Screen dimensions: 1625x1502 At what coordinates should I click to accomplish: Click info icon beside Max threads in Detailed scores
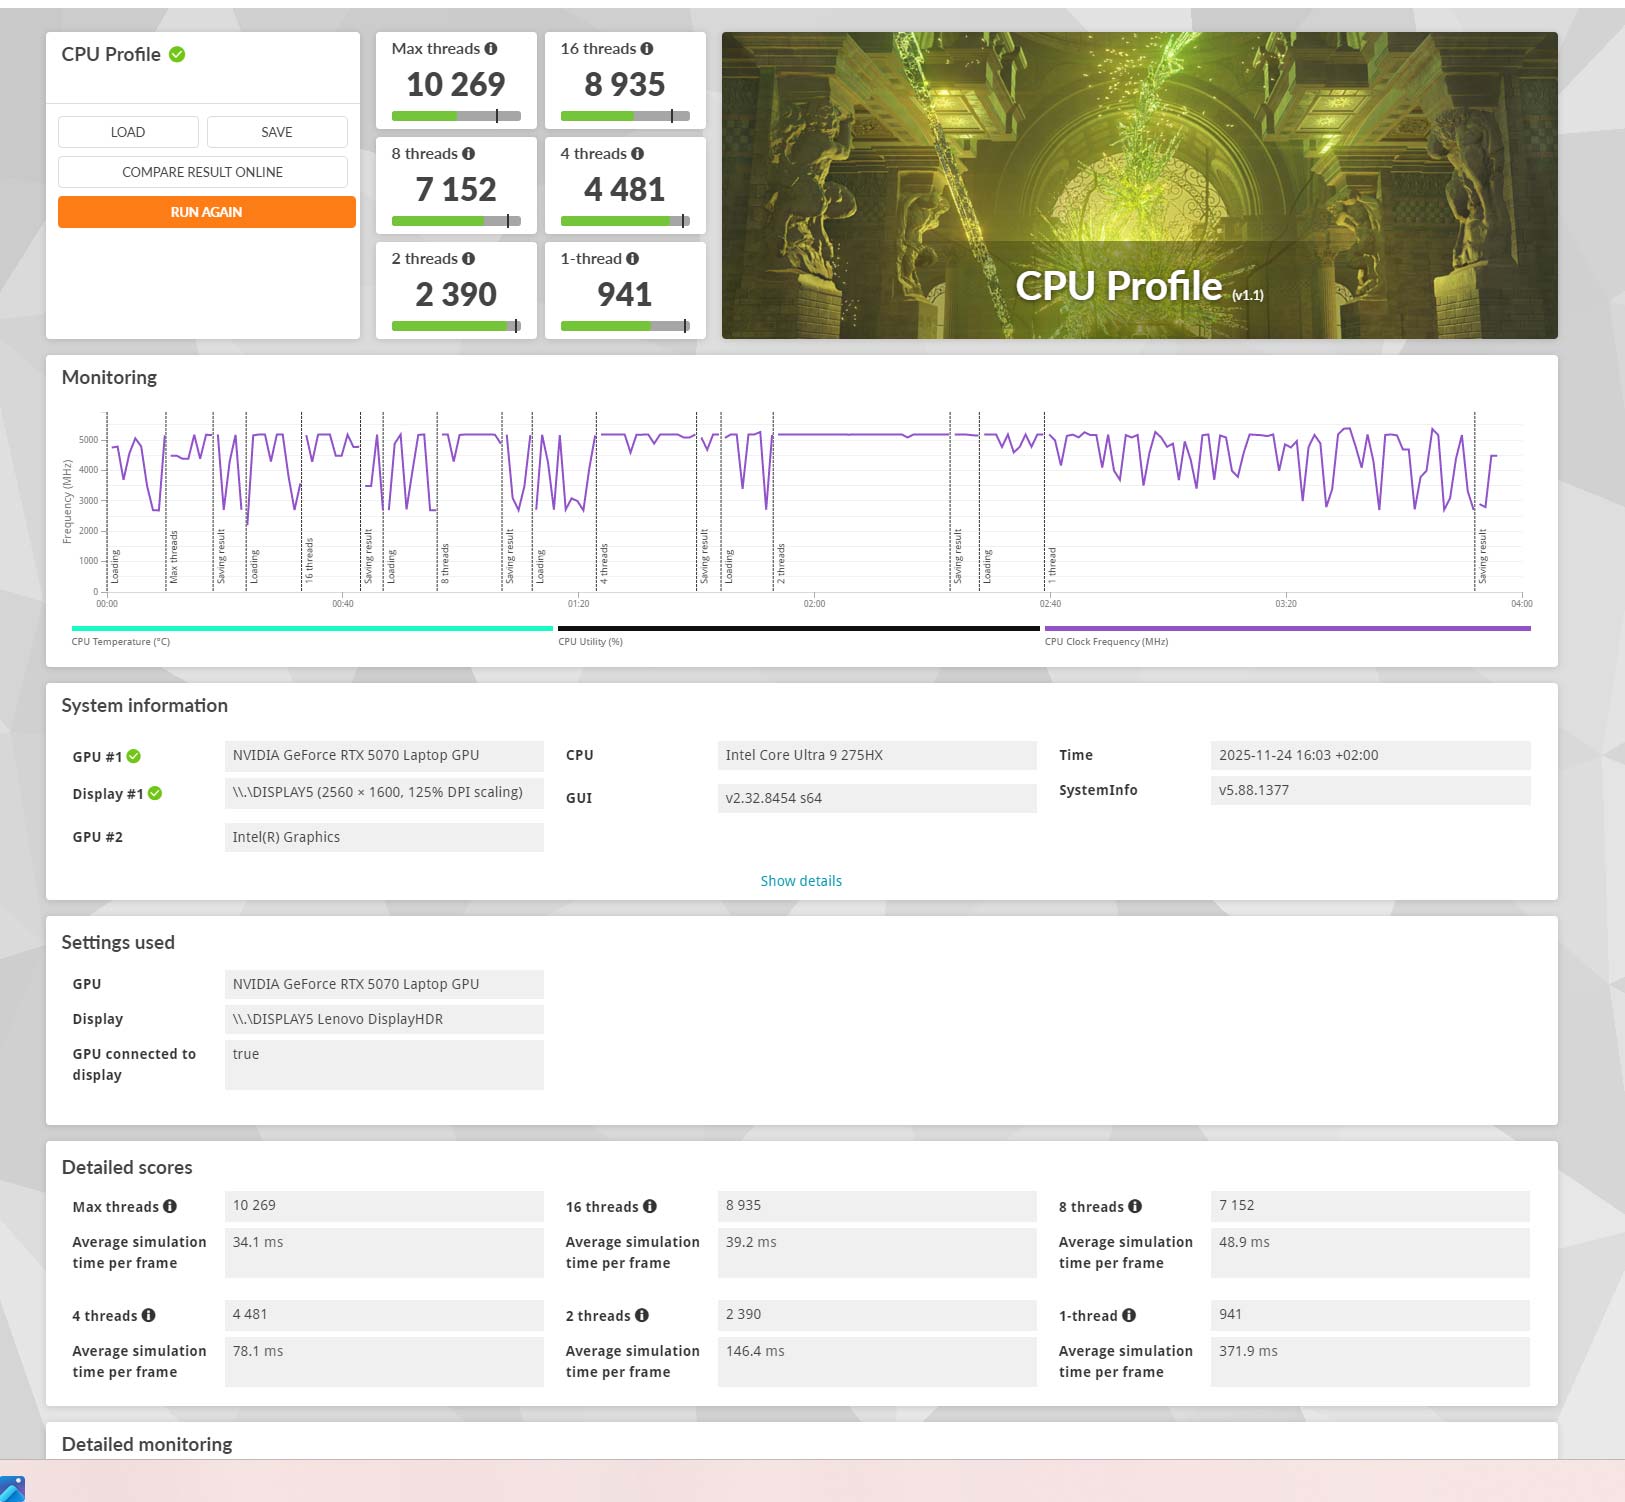coord(170,1207)
